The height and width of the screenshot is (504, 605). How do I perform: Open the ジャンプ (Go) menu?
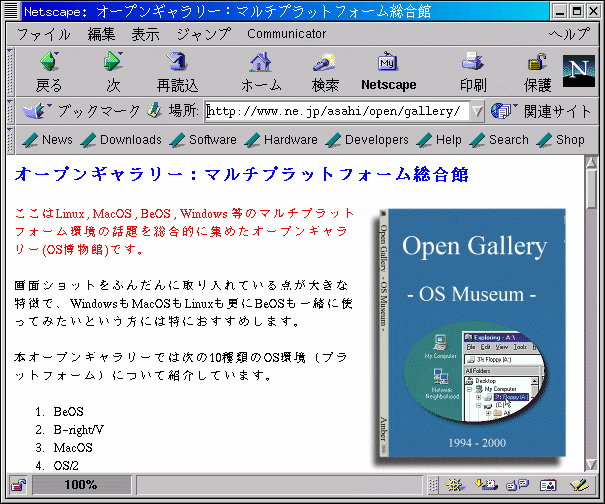pyautogui.click(x=204, y=34)
